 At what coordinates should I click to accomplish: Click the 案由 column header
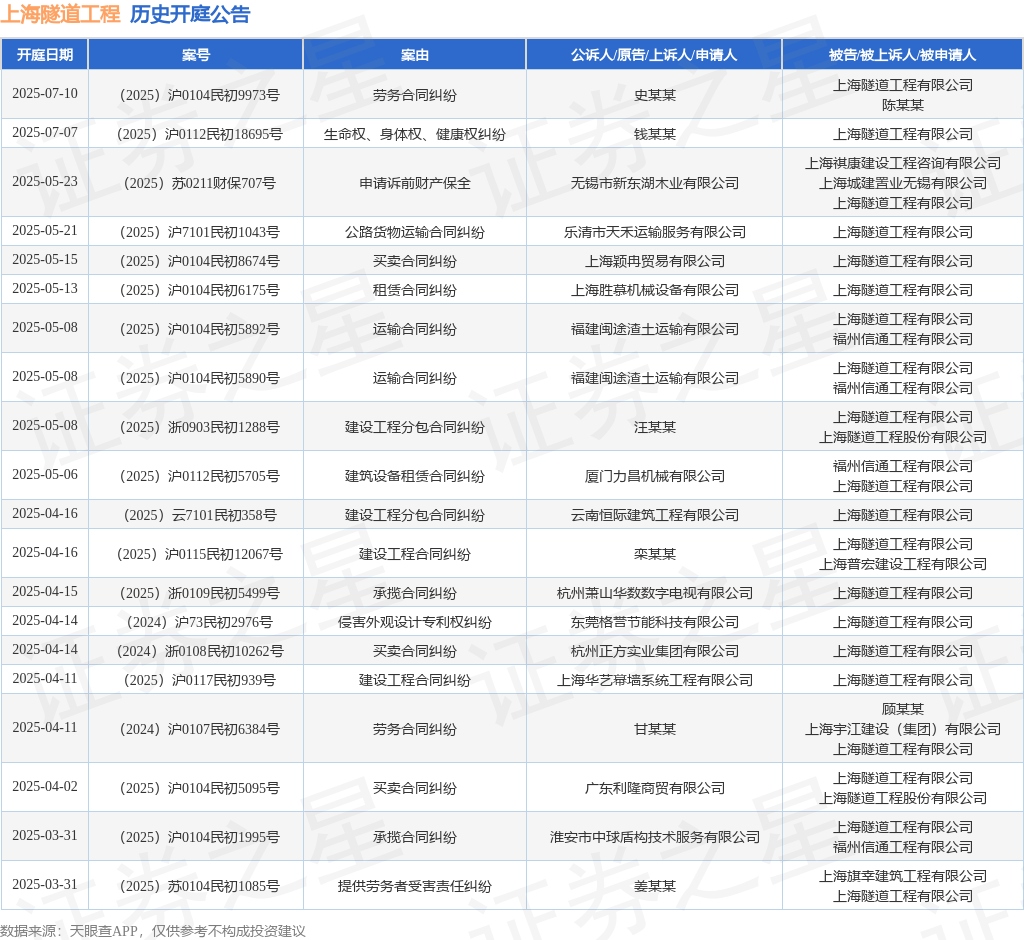[415, 55]
